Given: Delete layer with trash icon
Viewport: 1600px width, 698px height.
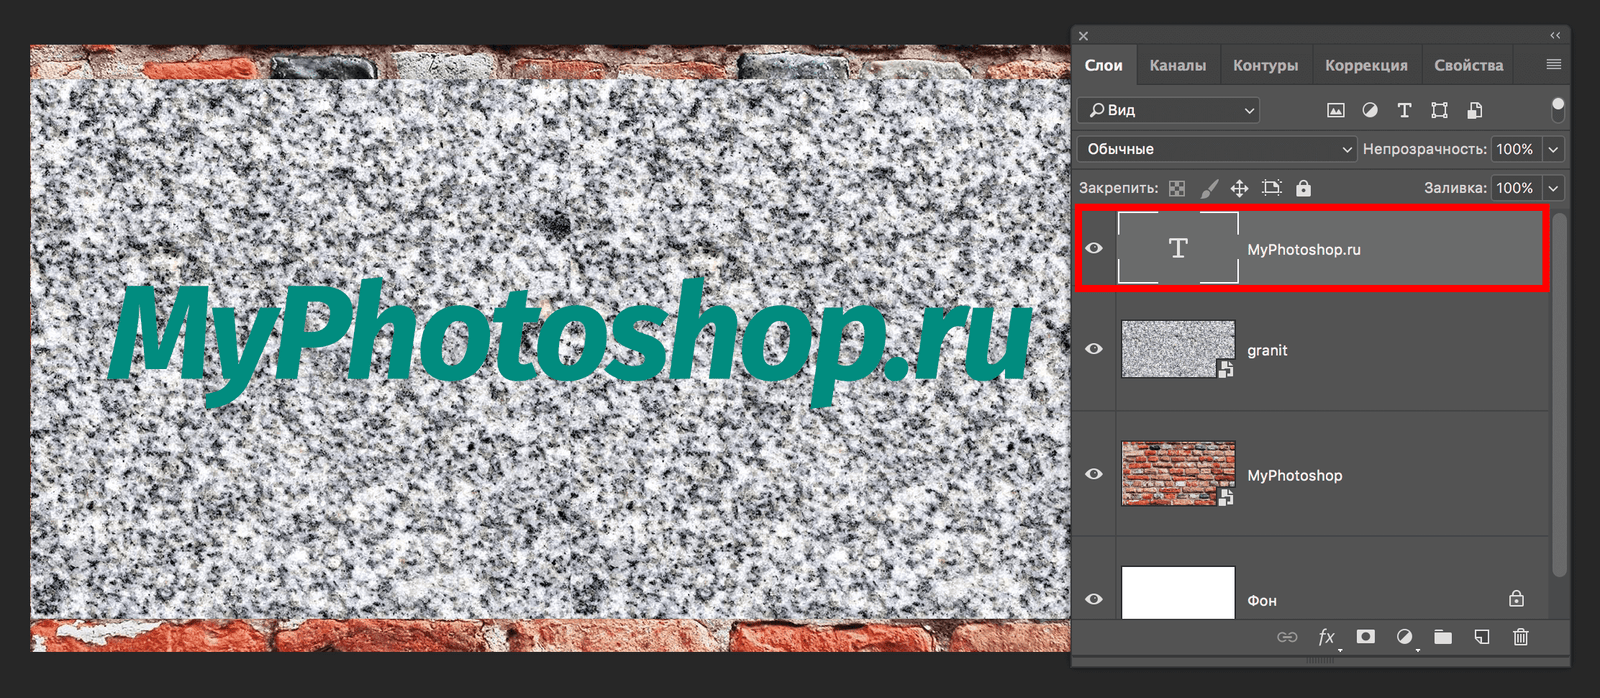Looking at the screenshot, I should tap(1520, 637).
